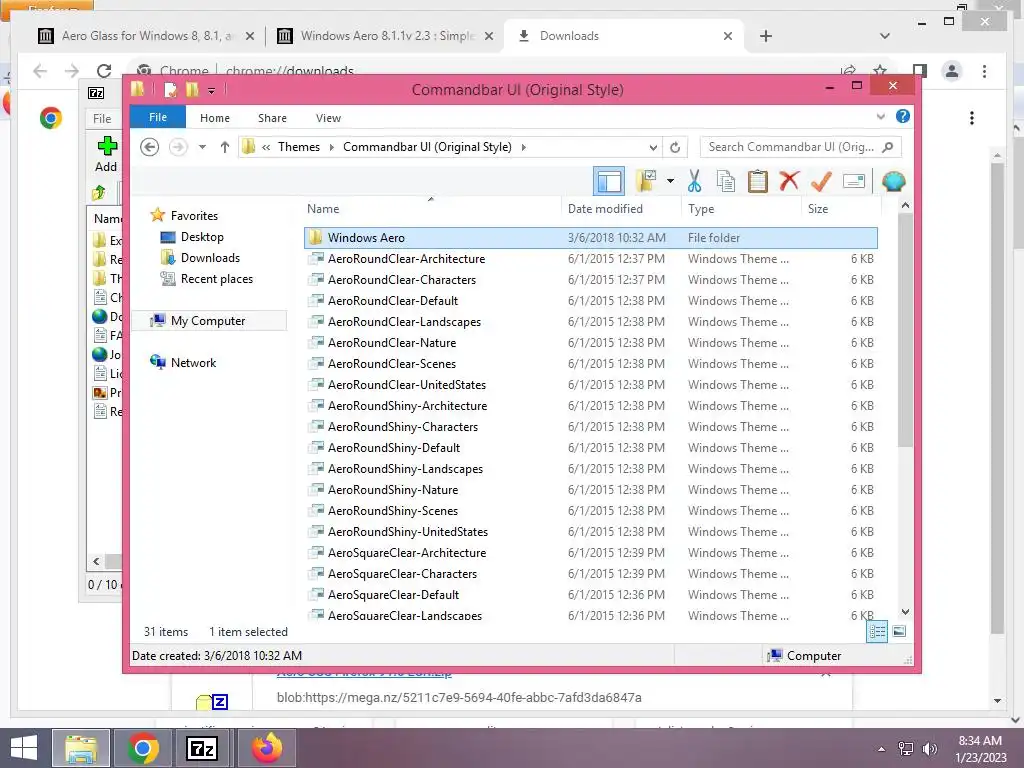Open the Windows Start button
The height and width of the screenshot is (768, 1024).
point(24,748)
